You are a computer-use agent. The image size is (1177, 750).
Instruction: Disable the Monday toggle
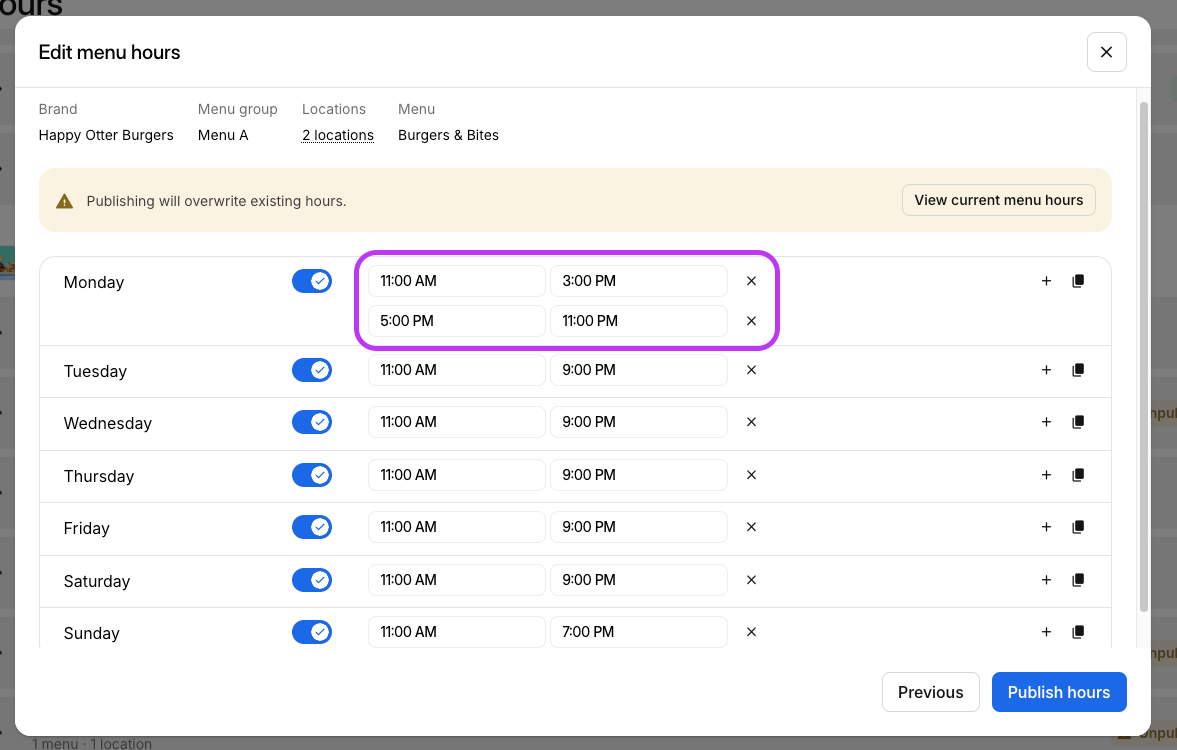click(312, 281)
